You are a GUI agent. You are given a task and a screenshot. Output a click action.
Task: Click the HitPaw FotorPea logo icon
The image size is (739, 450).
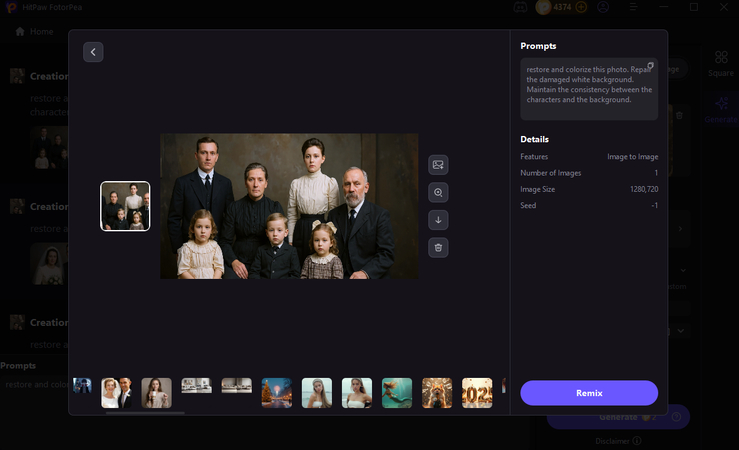(11, 7)
